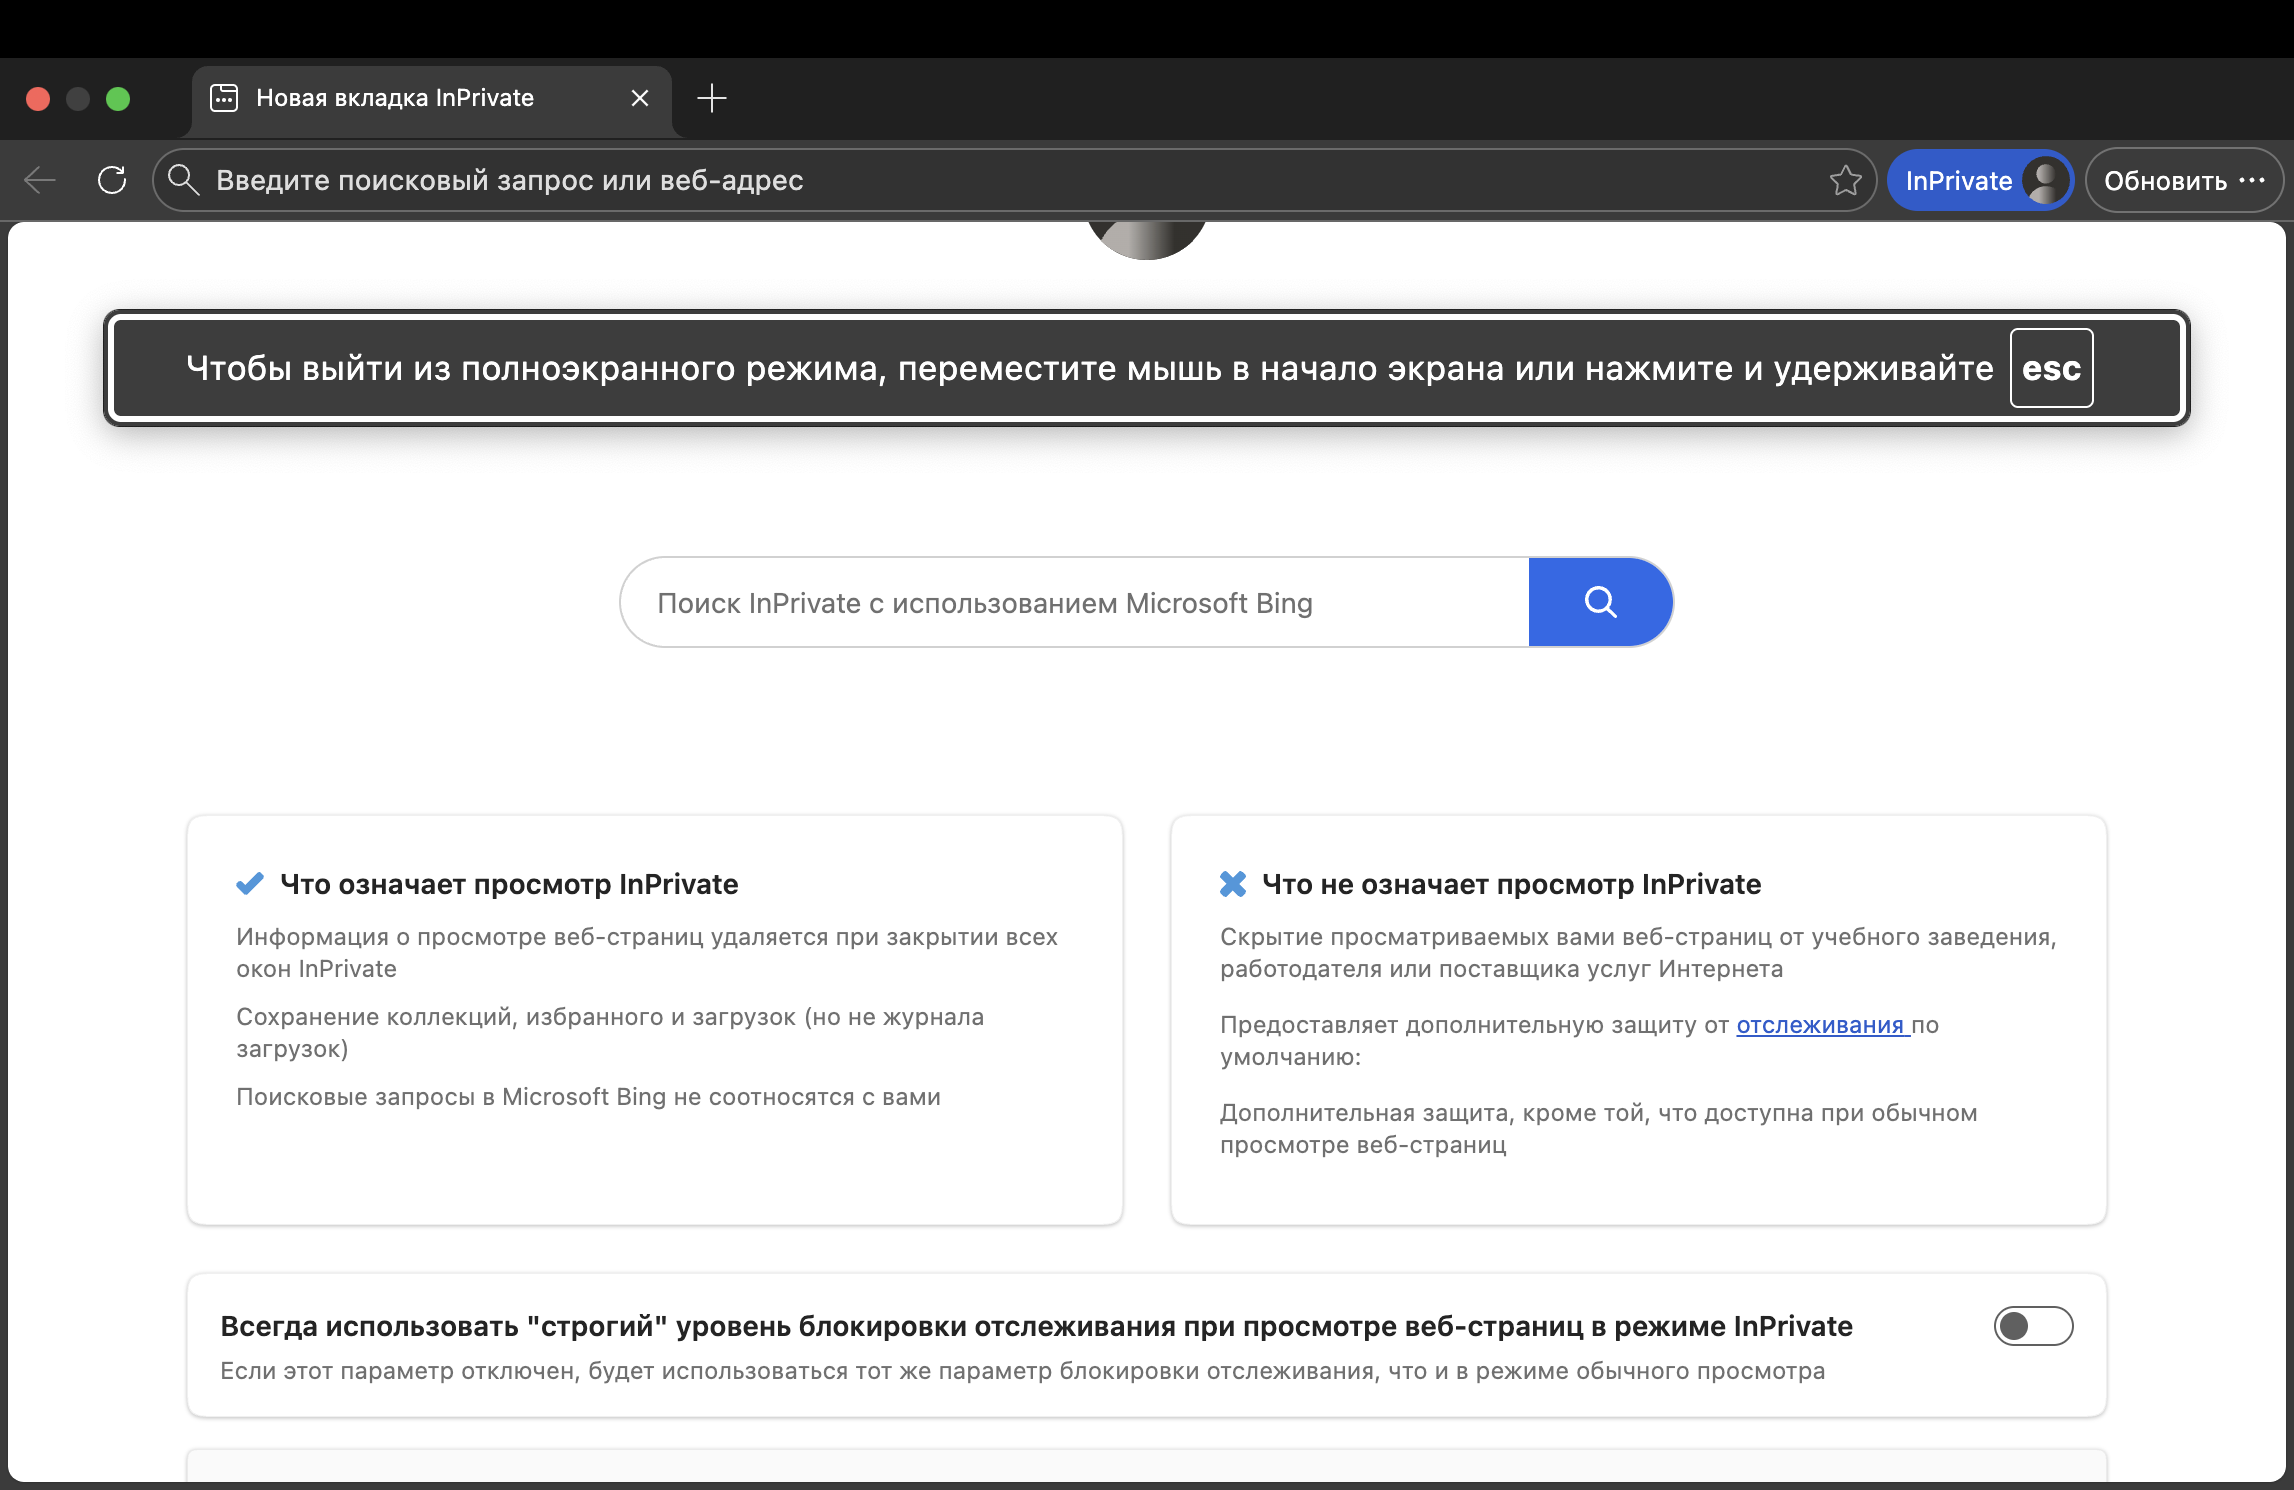
Task: Click the magnifier icon in address bar
Action: click(183, 180)
